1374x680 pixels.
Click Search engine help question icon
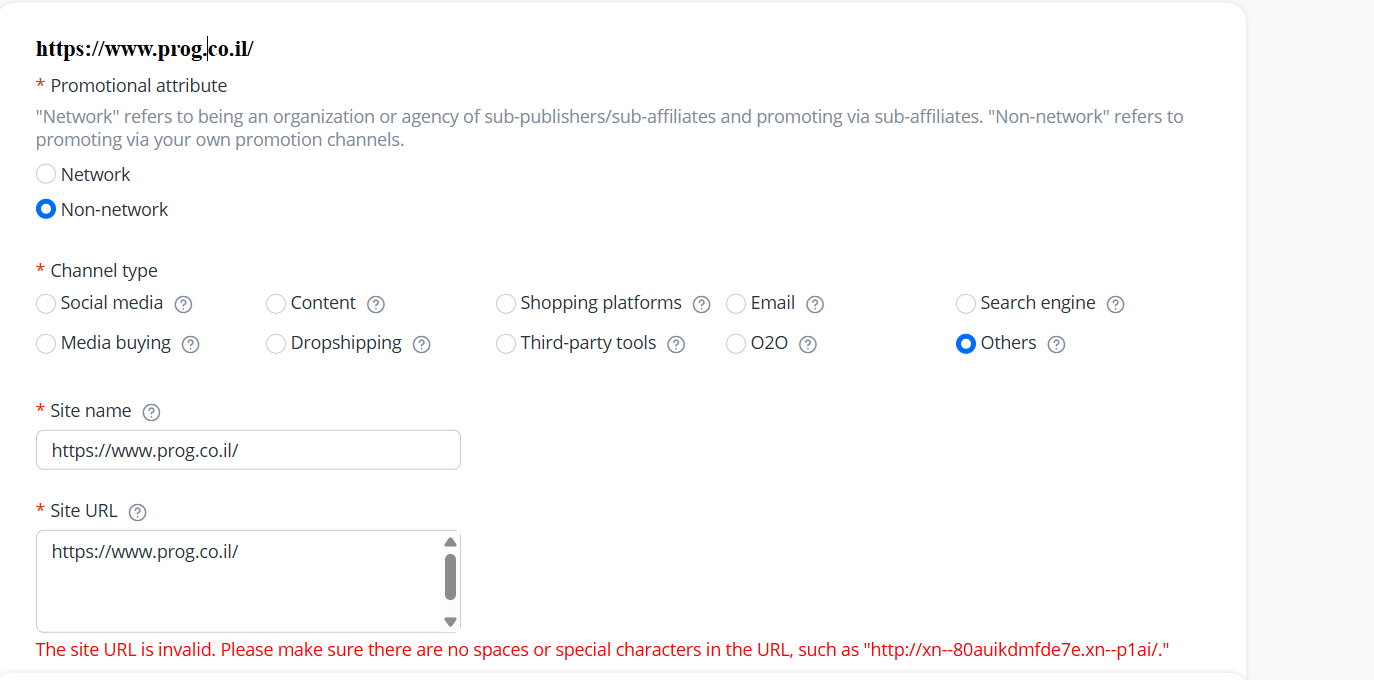pyautogui.click(x=1116, y=304)
